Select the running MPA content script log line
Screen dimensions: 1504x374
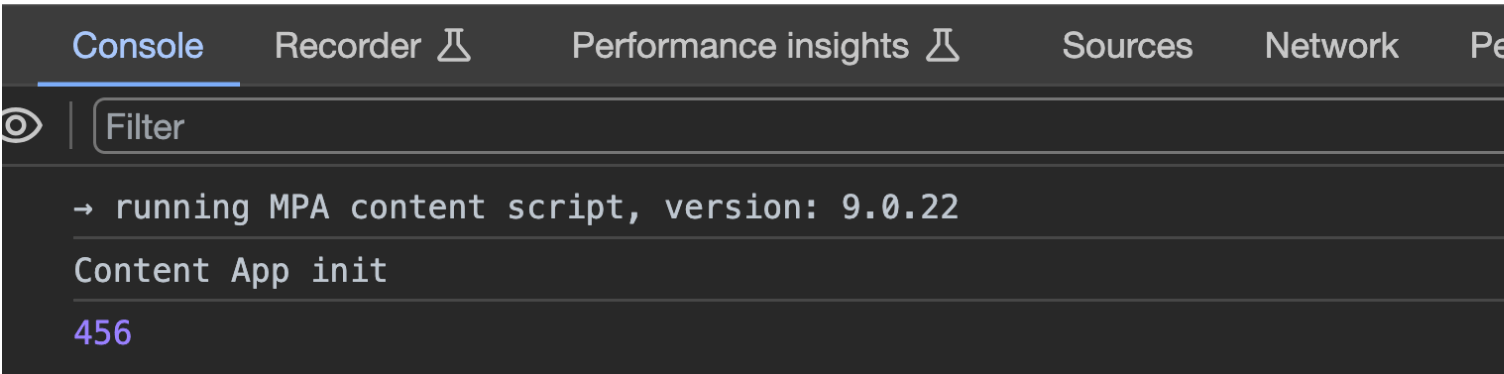pyautogui.click(x=789, y=208)
